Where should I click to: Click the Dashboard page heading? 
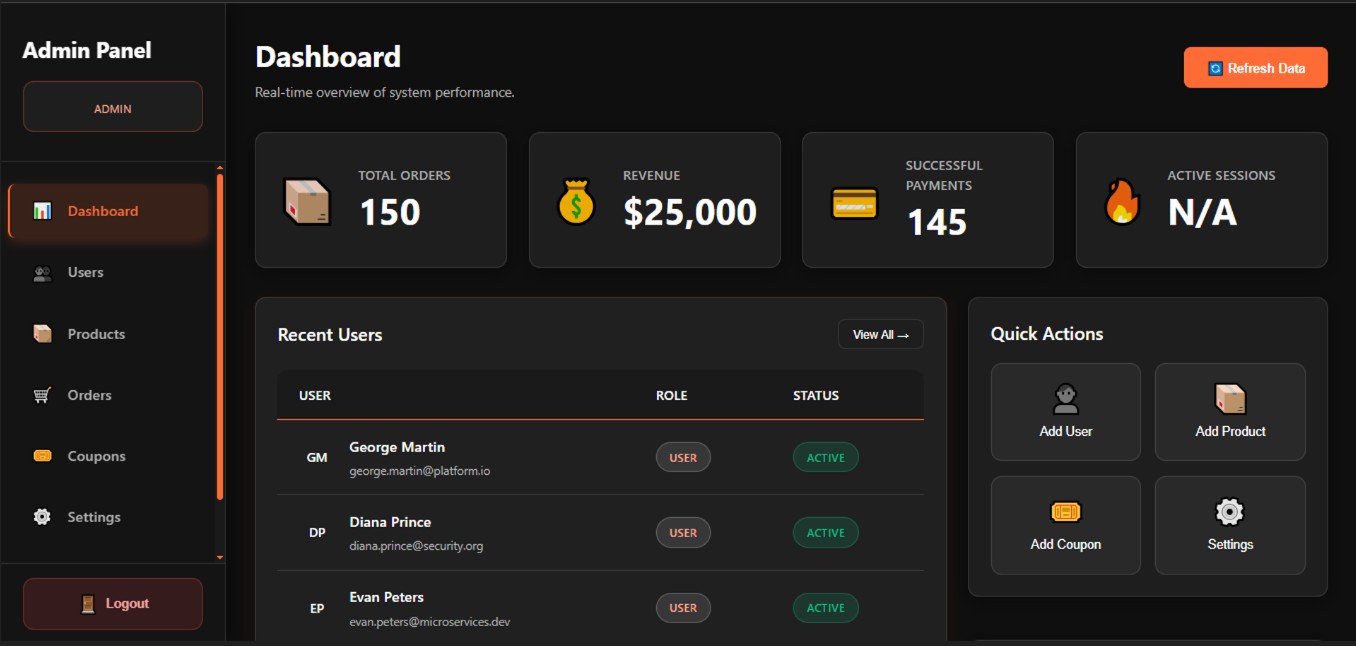[328, 57]
